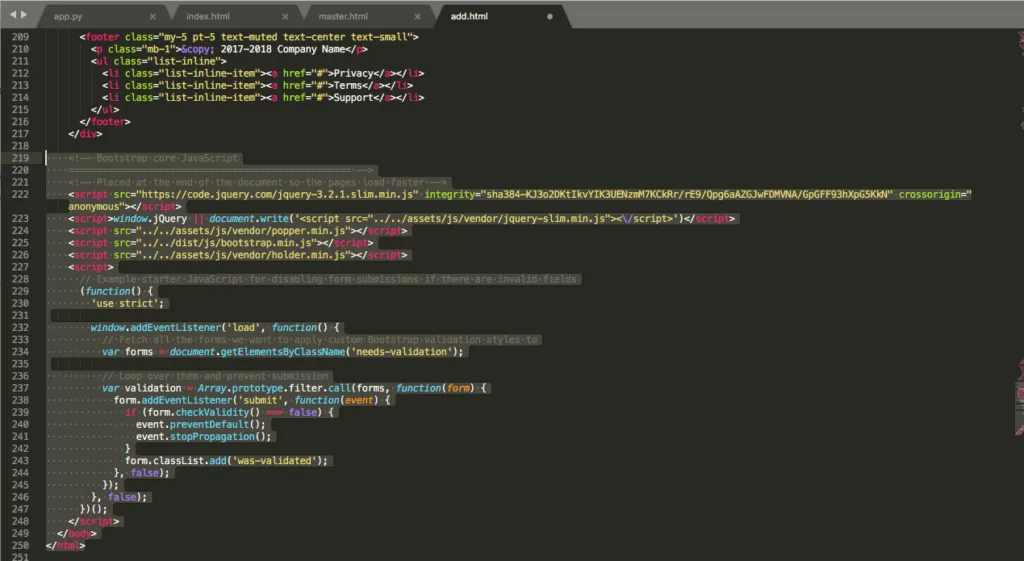Click 'Array.prototype.filter.call' expression

point(274,388)
